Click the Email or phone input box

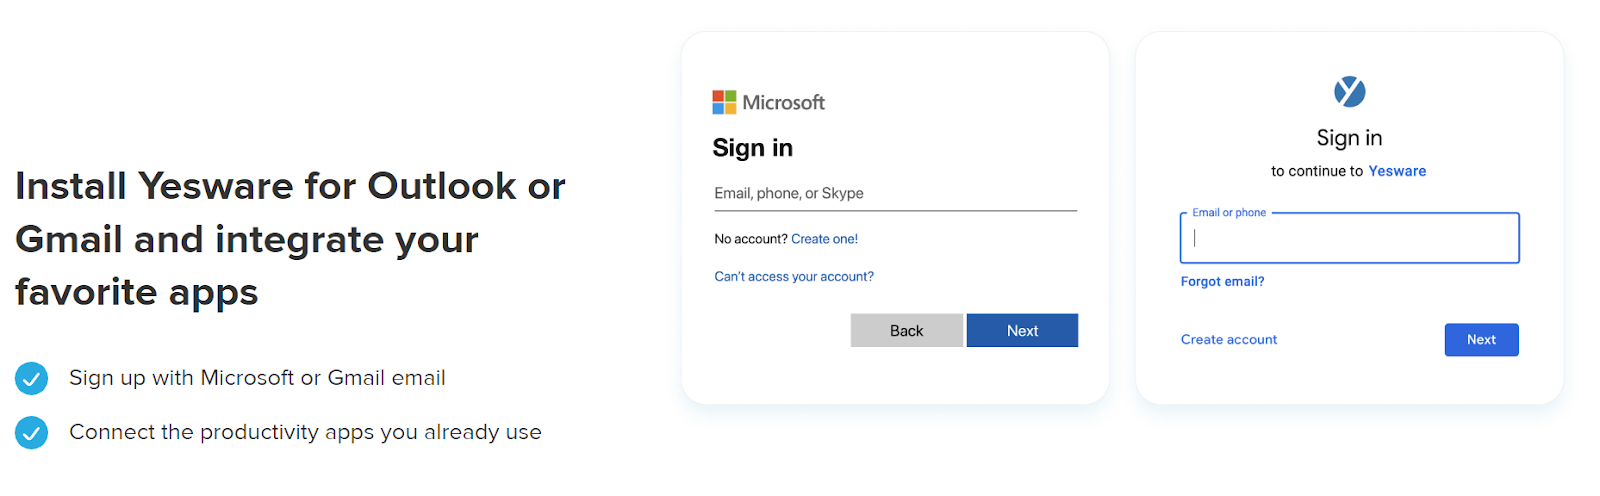1349,239
